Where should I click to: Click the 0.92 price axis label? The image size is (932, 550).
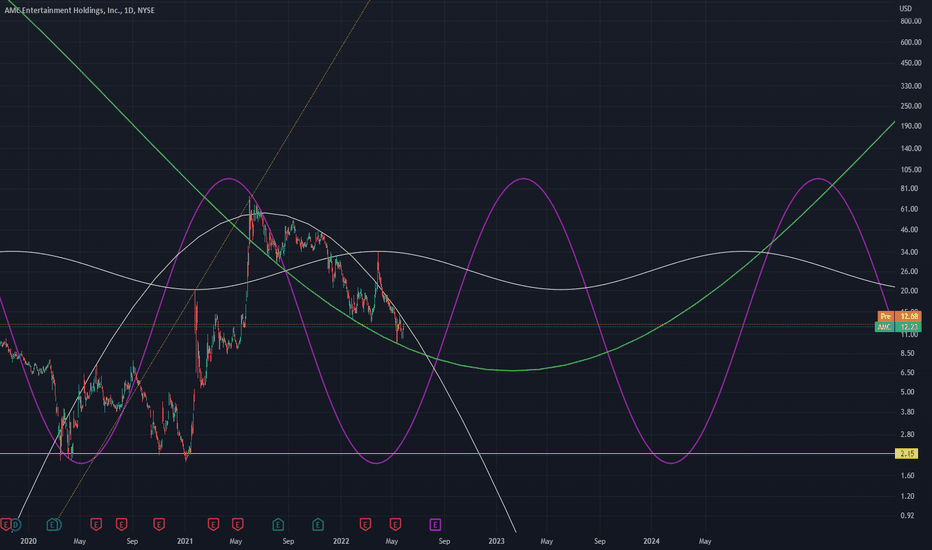(908, 516)
